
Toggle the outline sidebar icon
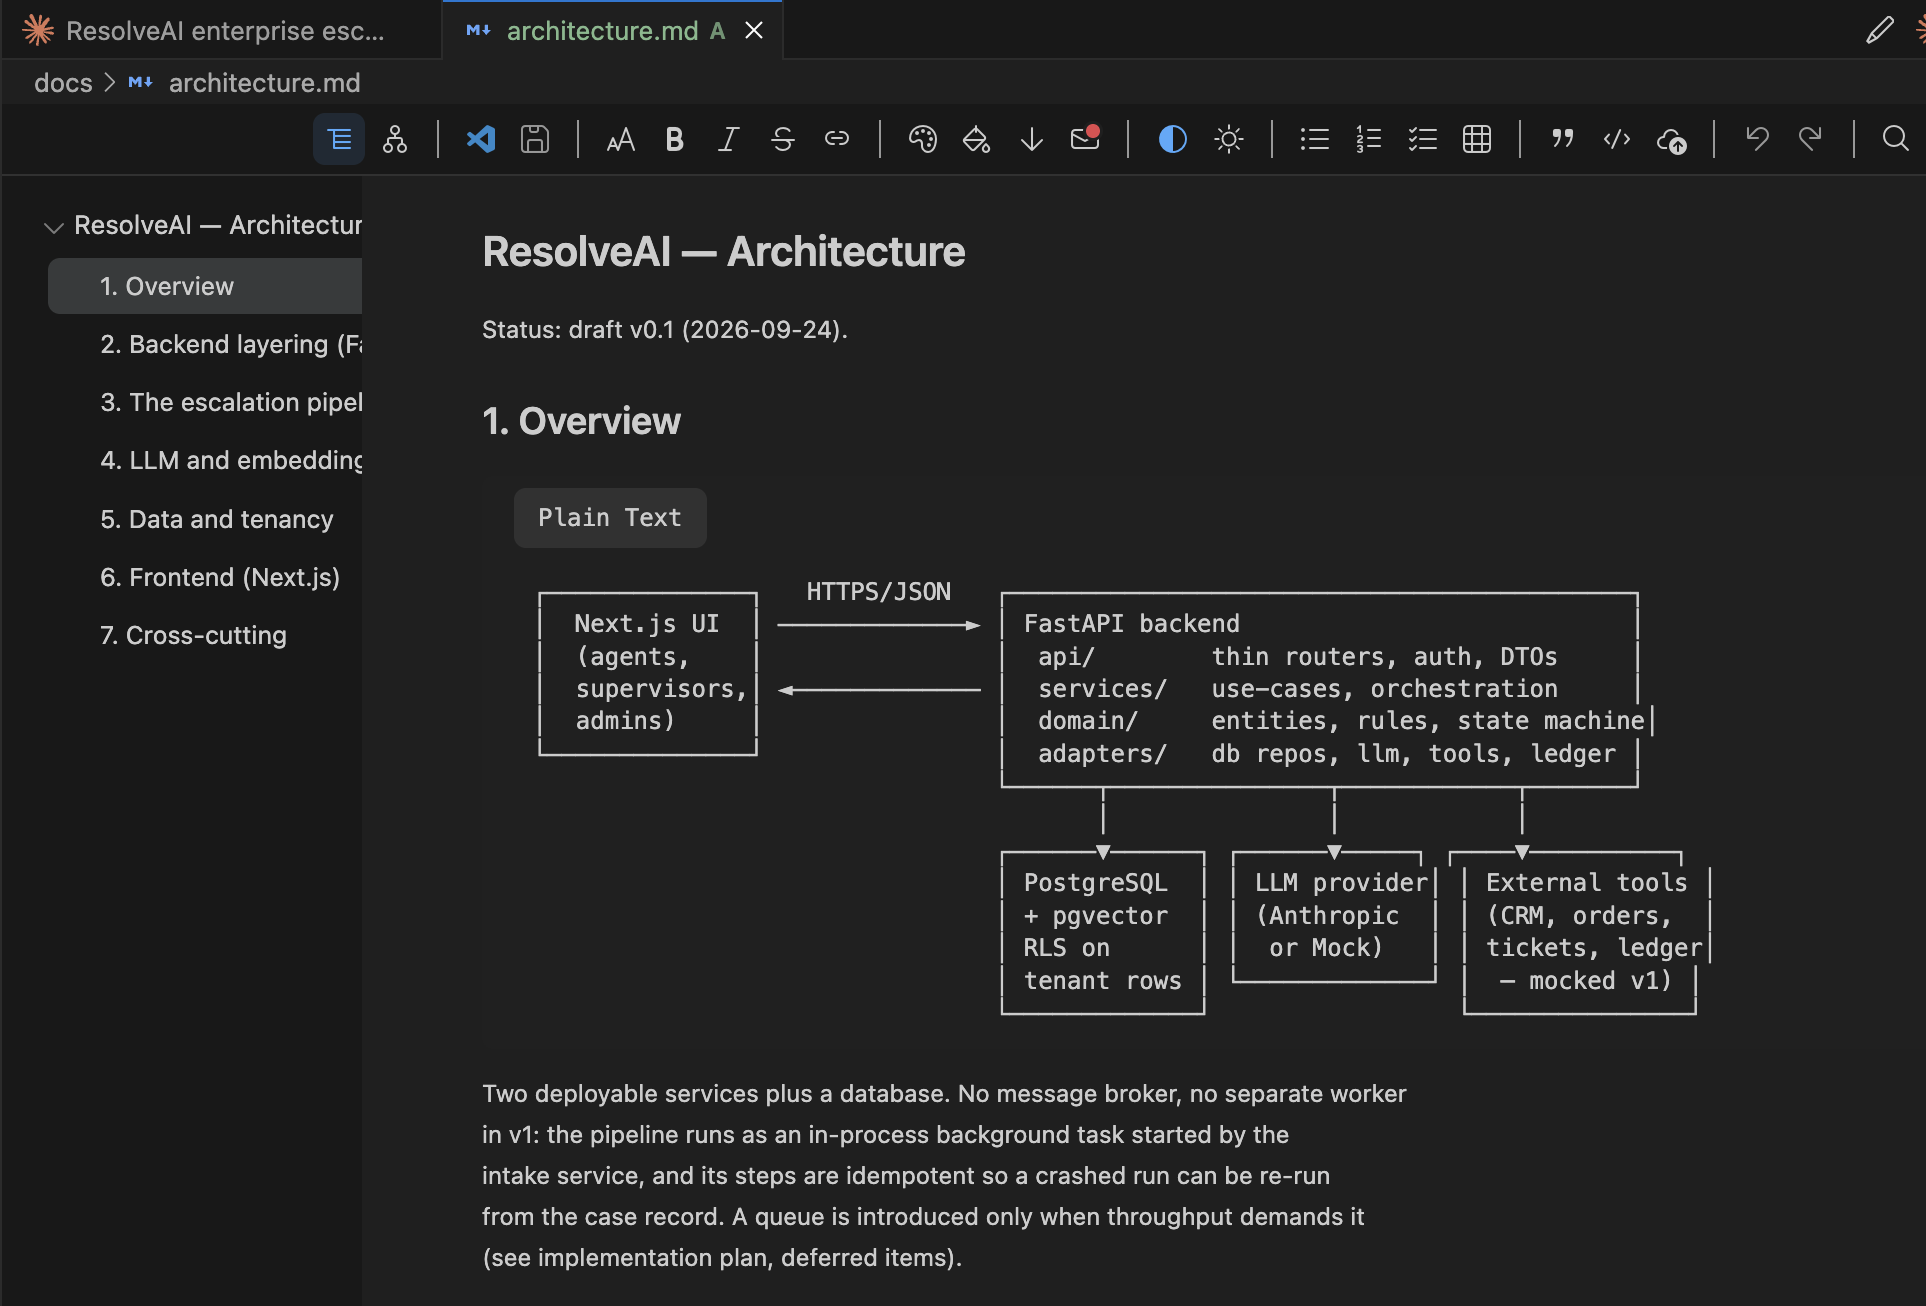[x=339, y=139]
